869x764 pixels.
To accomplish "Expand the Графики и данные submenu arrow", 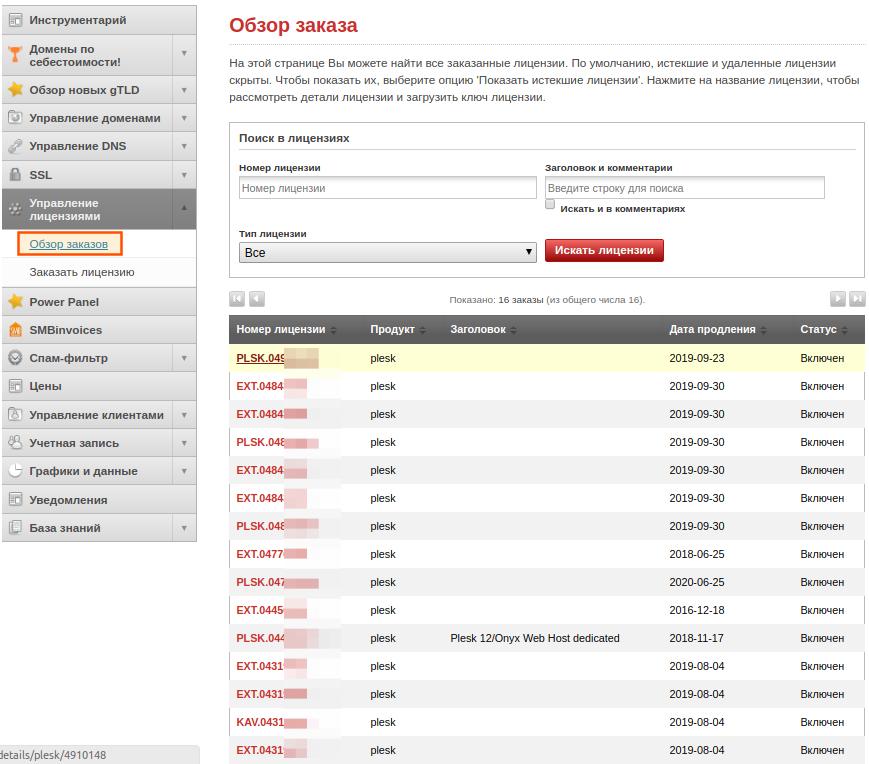I will [x=184, y=471].
